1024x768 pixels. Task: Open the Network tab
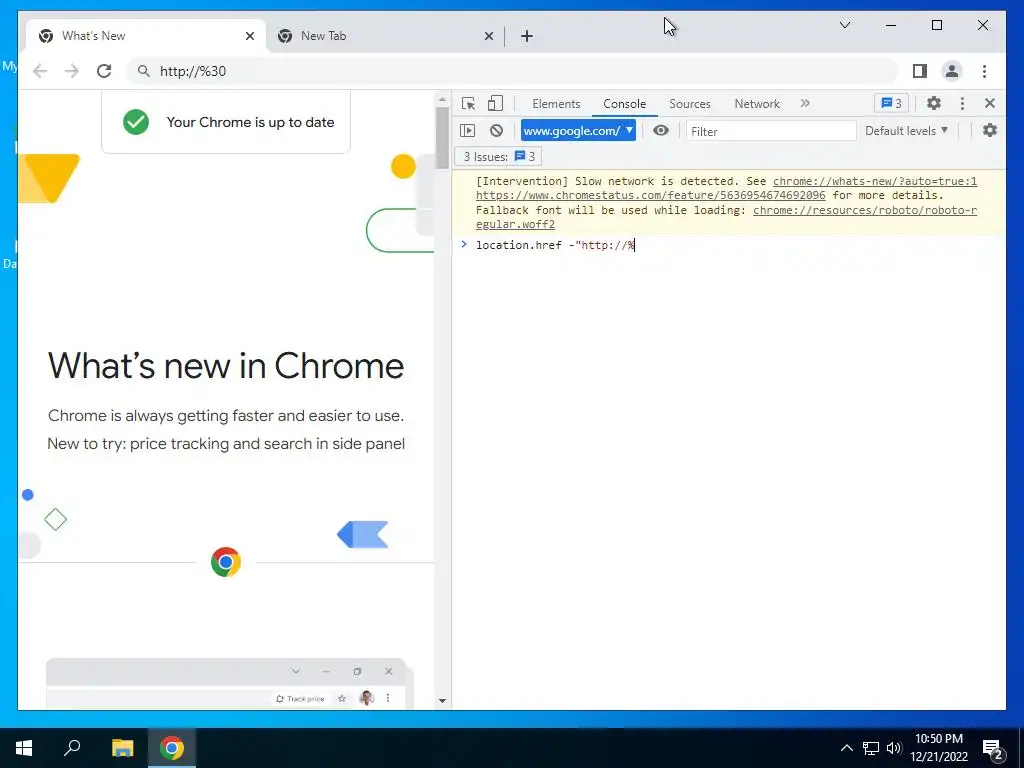(757, 104)
